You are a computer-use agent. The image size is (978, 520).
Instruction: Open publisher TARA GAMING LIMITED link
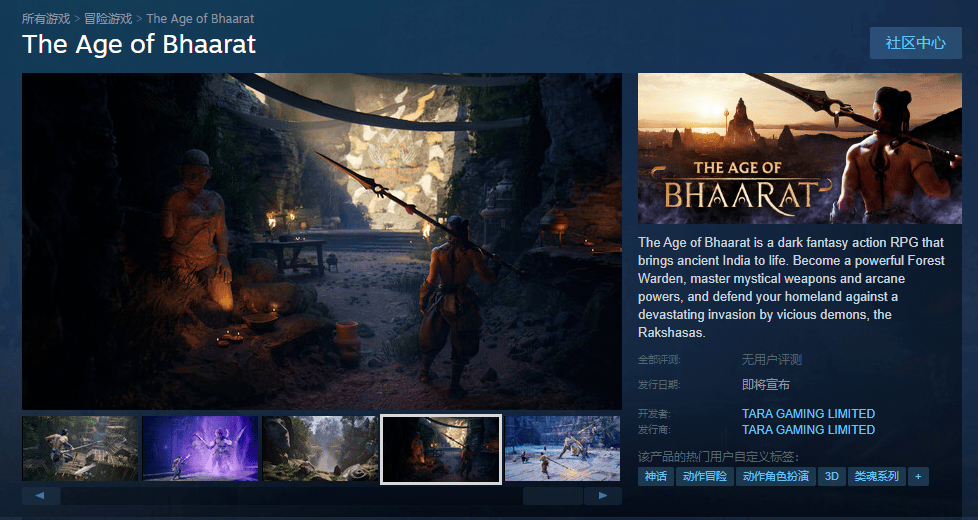[x=808, y=430]
